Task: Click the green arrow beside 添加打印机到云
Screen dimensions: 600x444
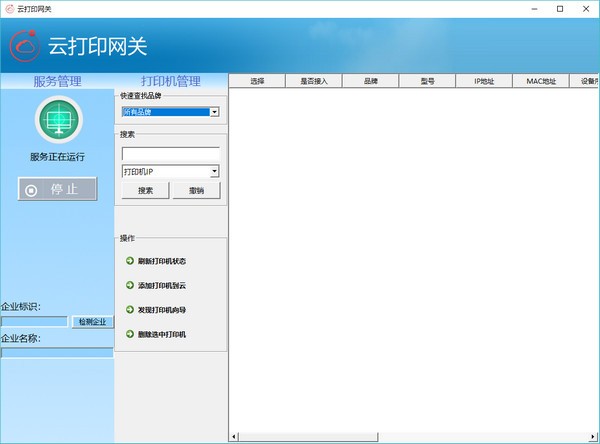Action: 130,285
